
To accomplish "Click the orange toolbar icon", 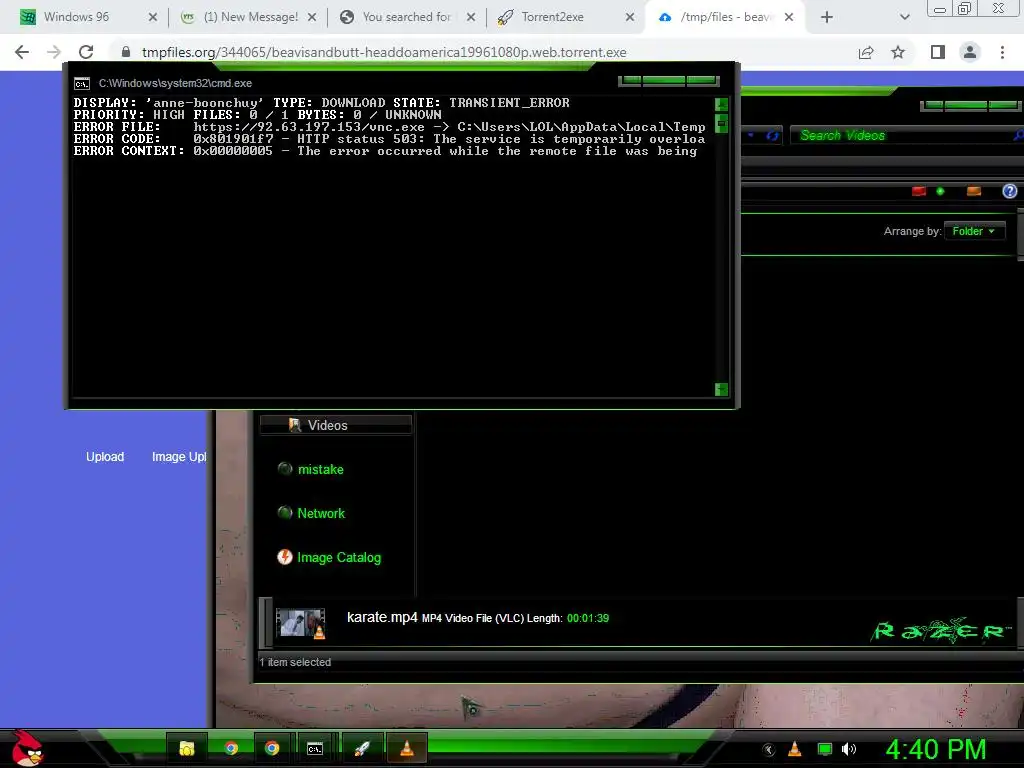I will click(974, 191).
